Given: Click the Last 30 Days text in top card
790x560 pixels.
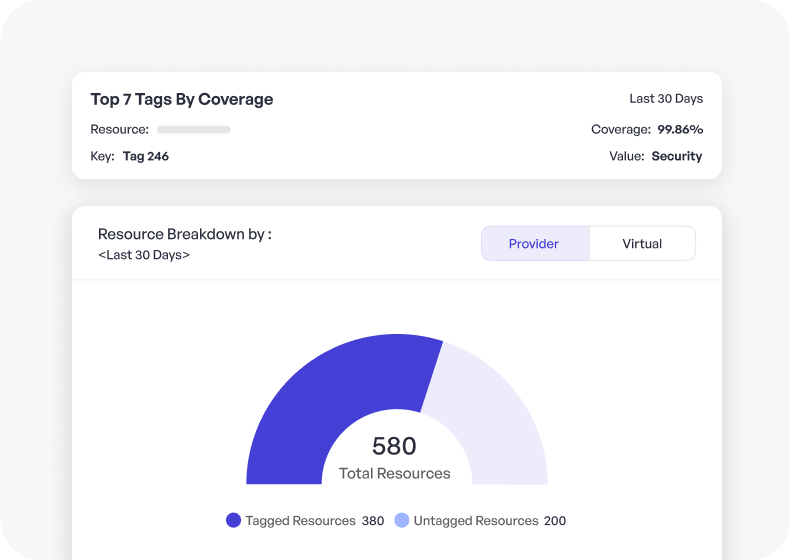Looking at the screenshot, I should pos(665,99).
